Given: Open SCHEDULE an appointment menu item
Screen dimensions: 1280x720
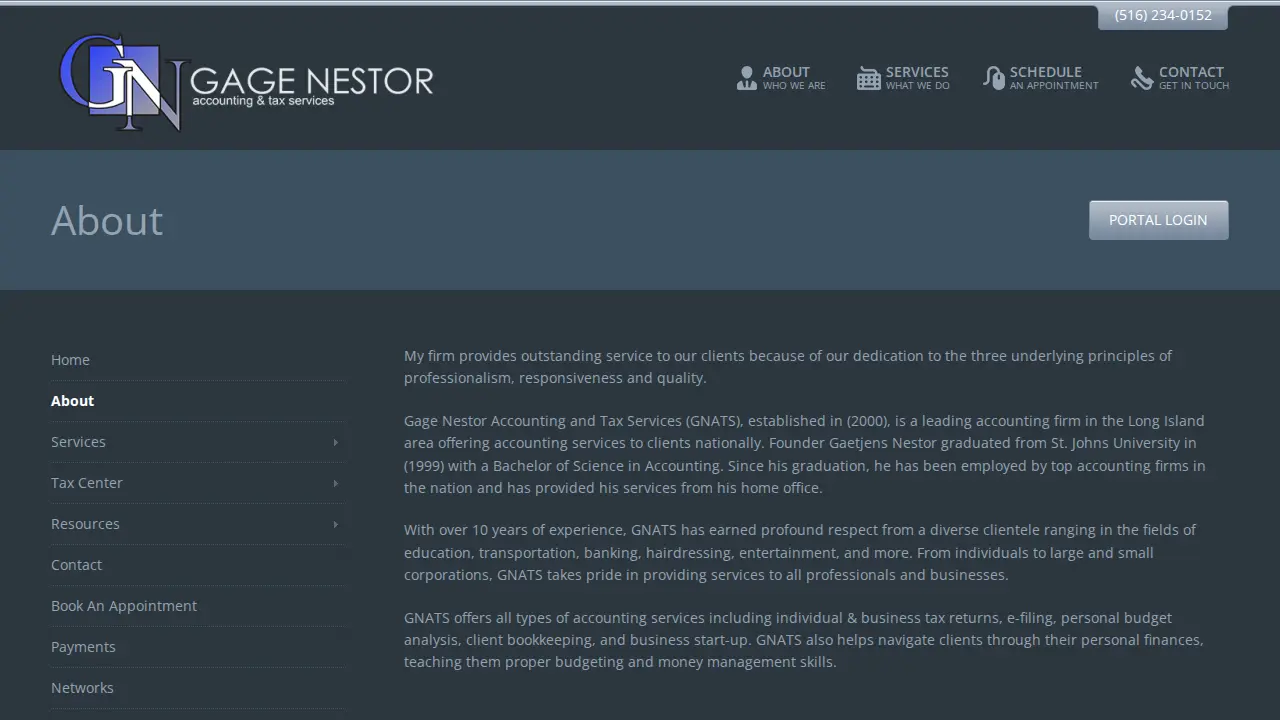Looking at the screenshot, I should tap(1041, 78).
